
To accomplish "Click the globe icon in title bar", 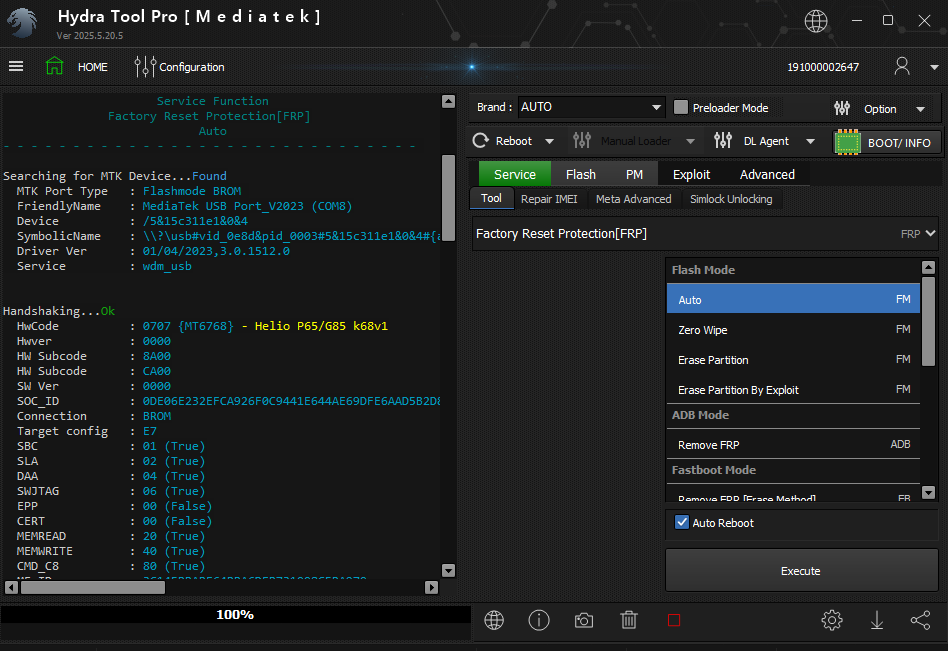I will 816,21.
